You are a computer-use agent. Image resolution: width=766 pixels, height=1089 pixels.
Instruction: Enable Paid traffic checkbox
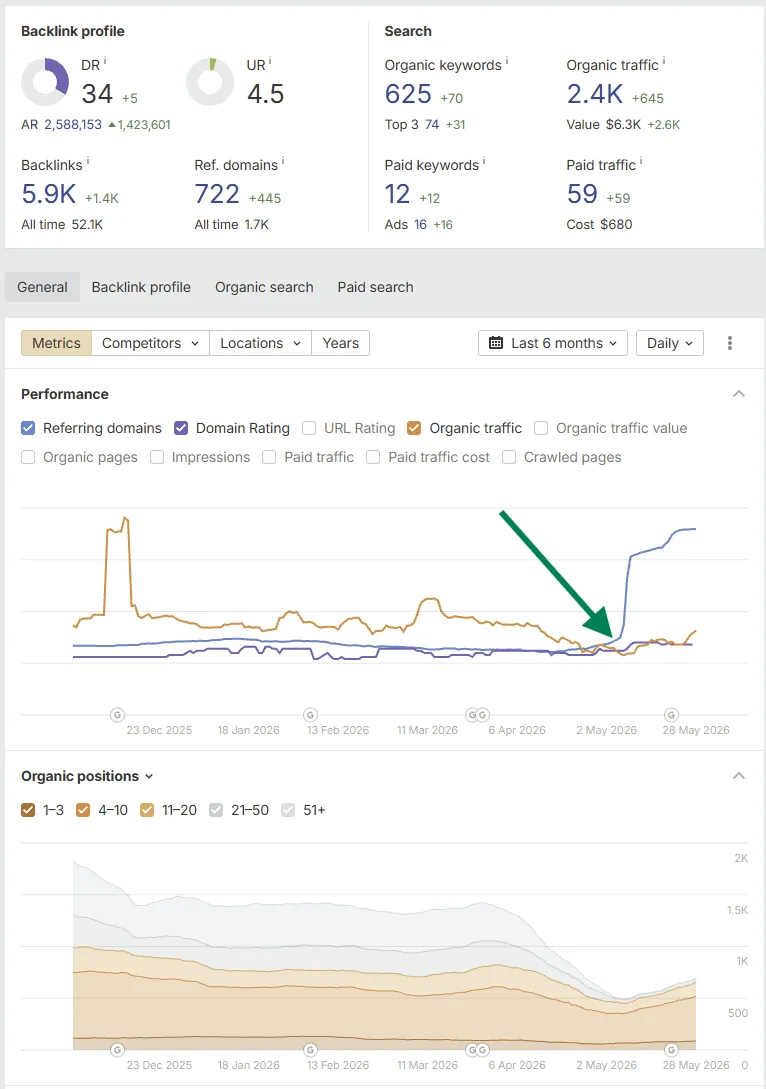269,457
